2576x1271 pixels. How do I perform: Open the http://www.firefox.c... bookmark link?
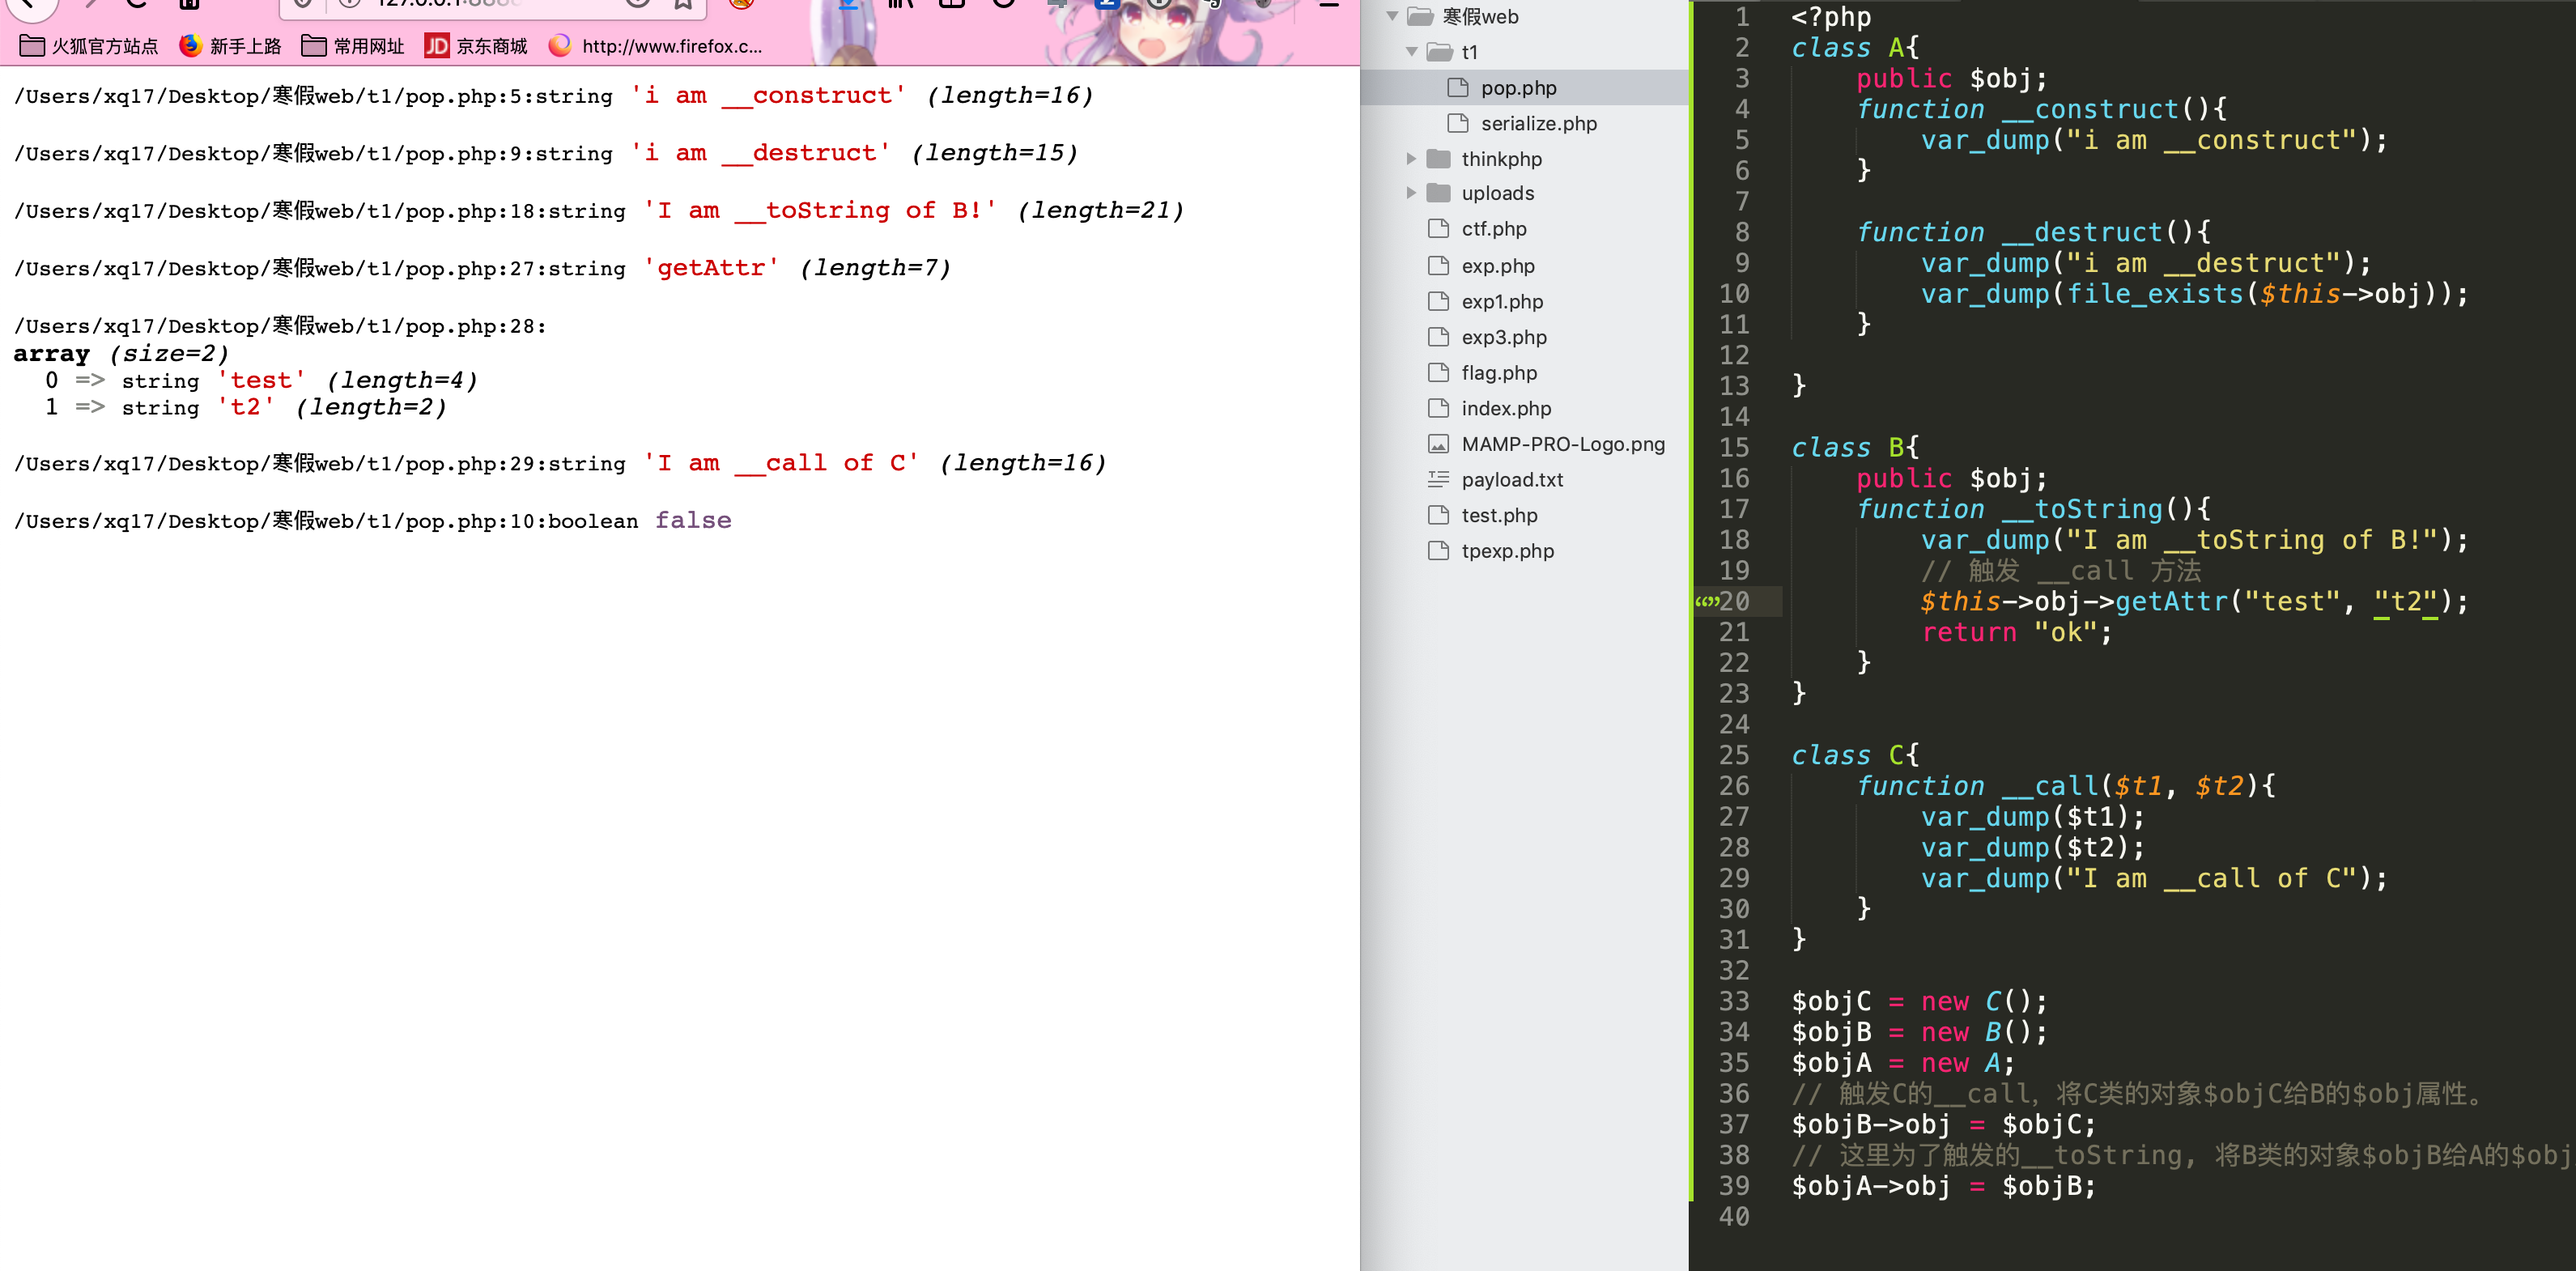click(656, 46)
